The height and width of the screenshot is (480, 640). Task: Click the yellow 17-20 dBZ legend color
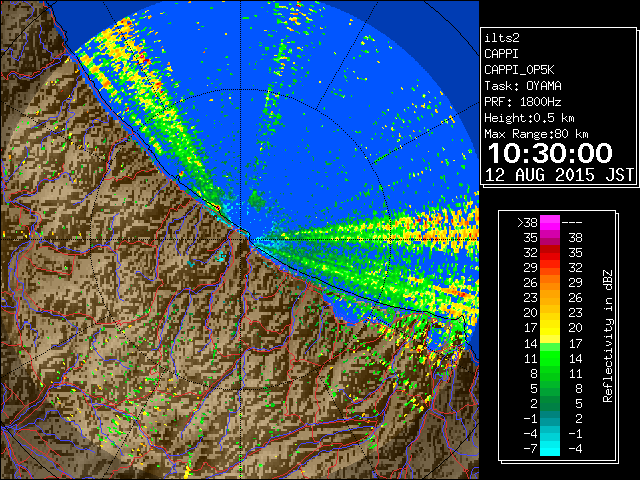tap(550, 328)
